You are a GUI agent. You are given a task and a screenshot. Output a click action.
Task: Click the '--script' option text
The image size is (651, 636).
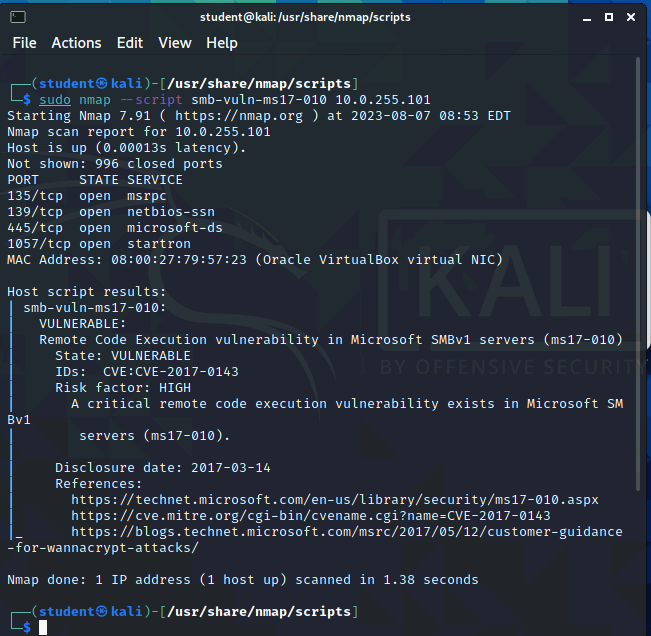151,100
